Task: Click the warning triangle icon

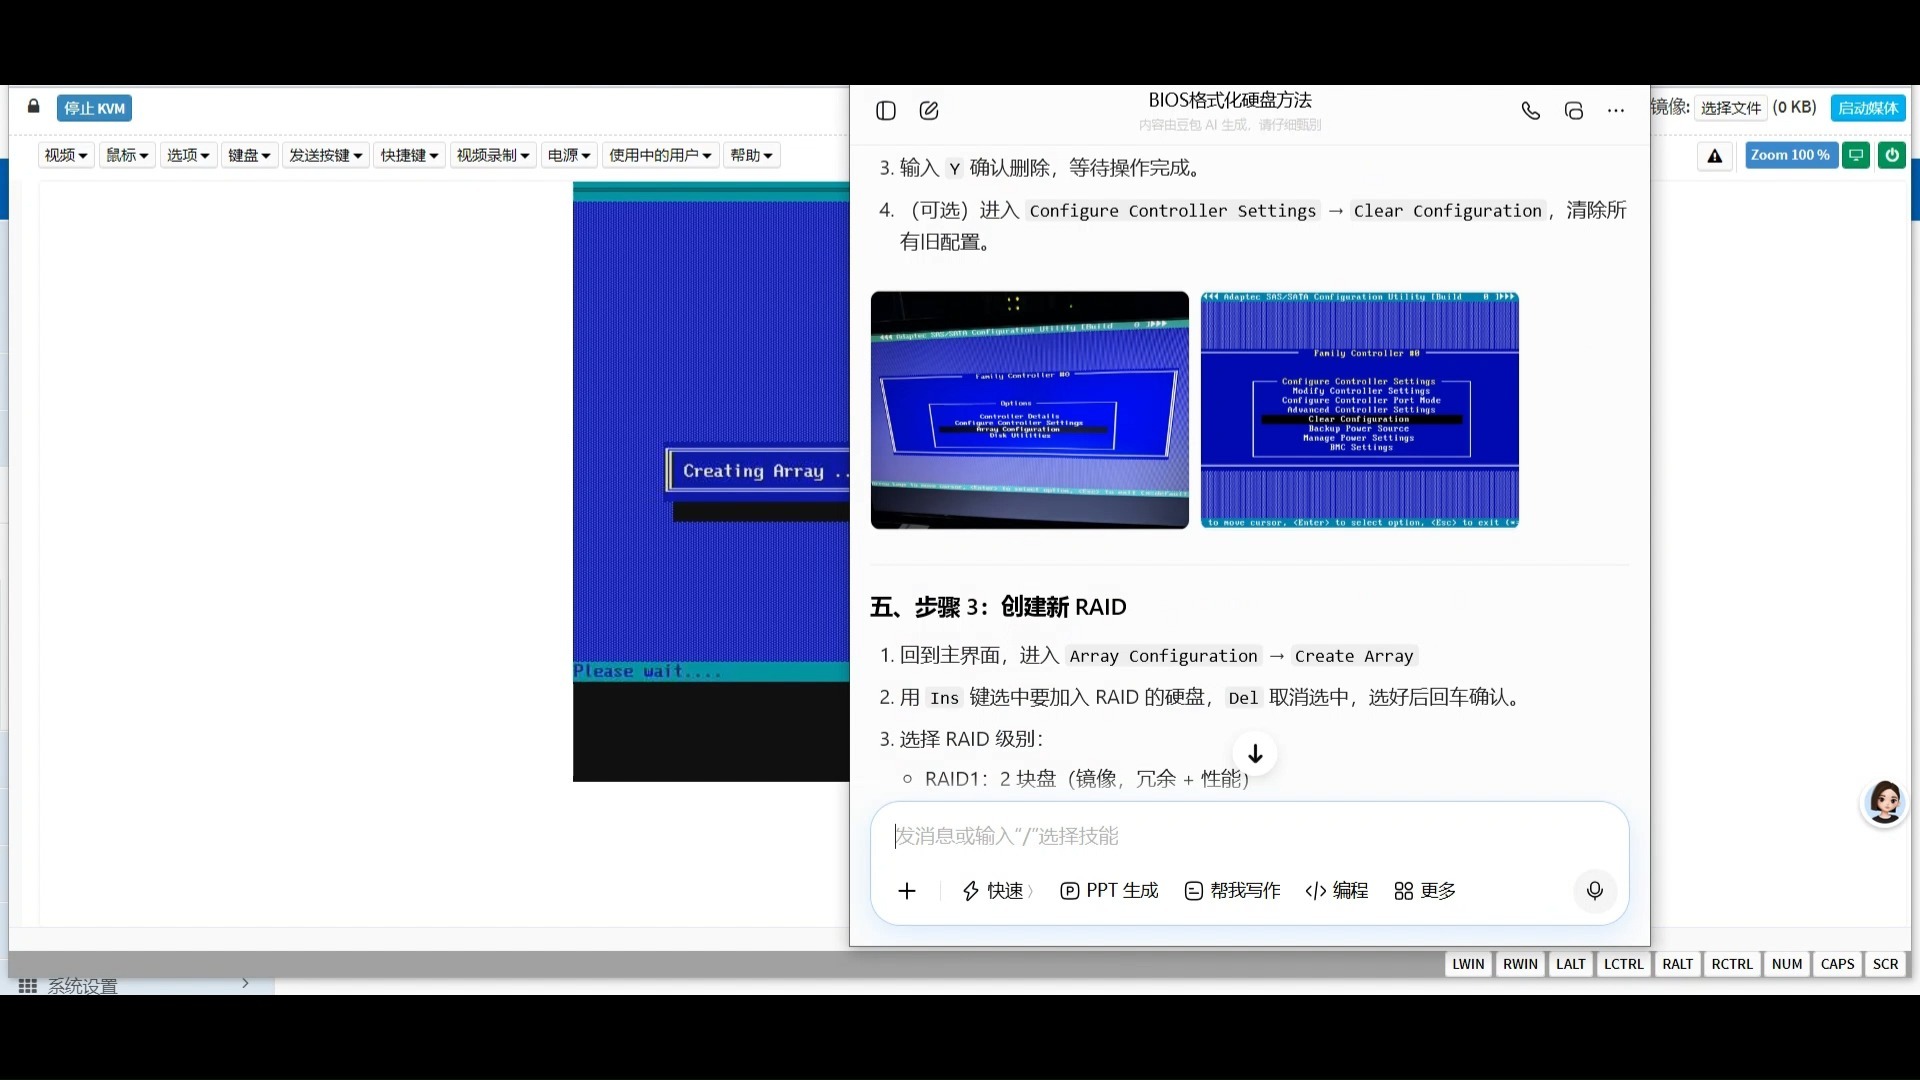Action: click(x=1715, y=155)
